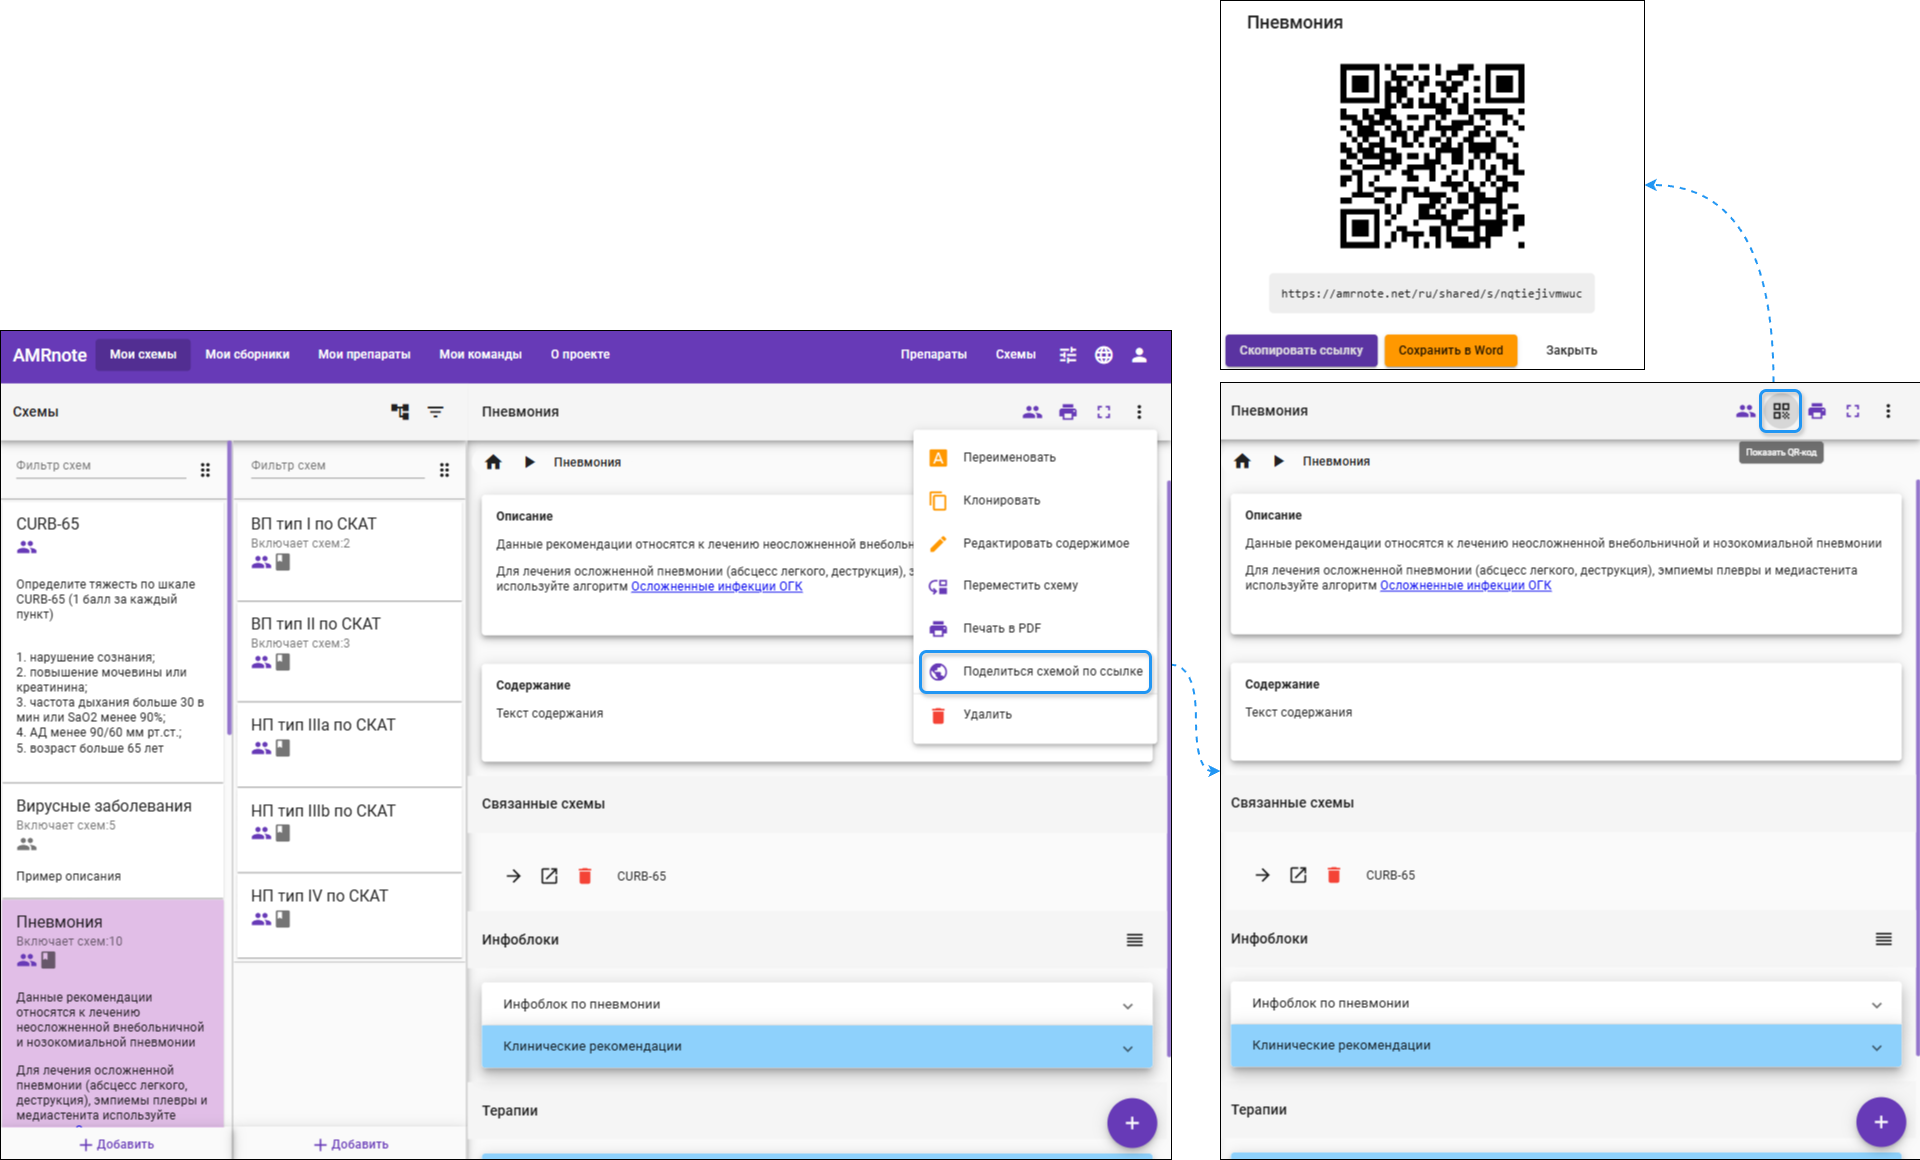1920x1160 pixels.
Task: Open CURB-65 external link icon, right panel
Action: coord(1298,875)
